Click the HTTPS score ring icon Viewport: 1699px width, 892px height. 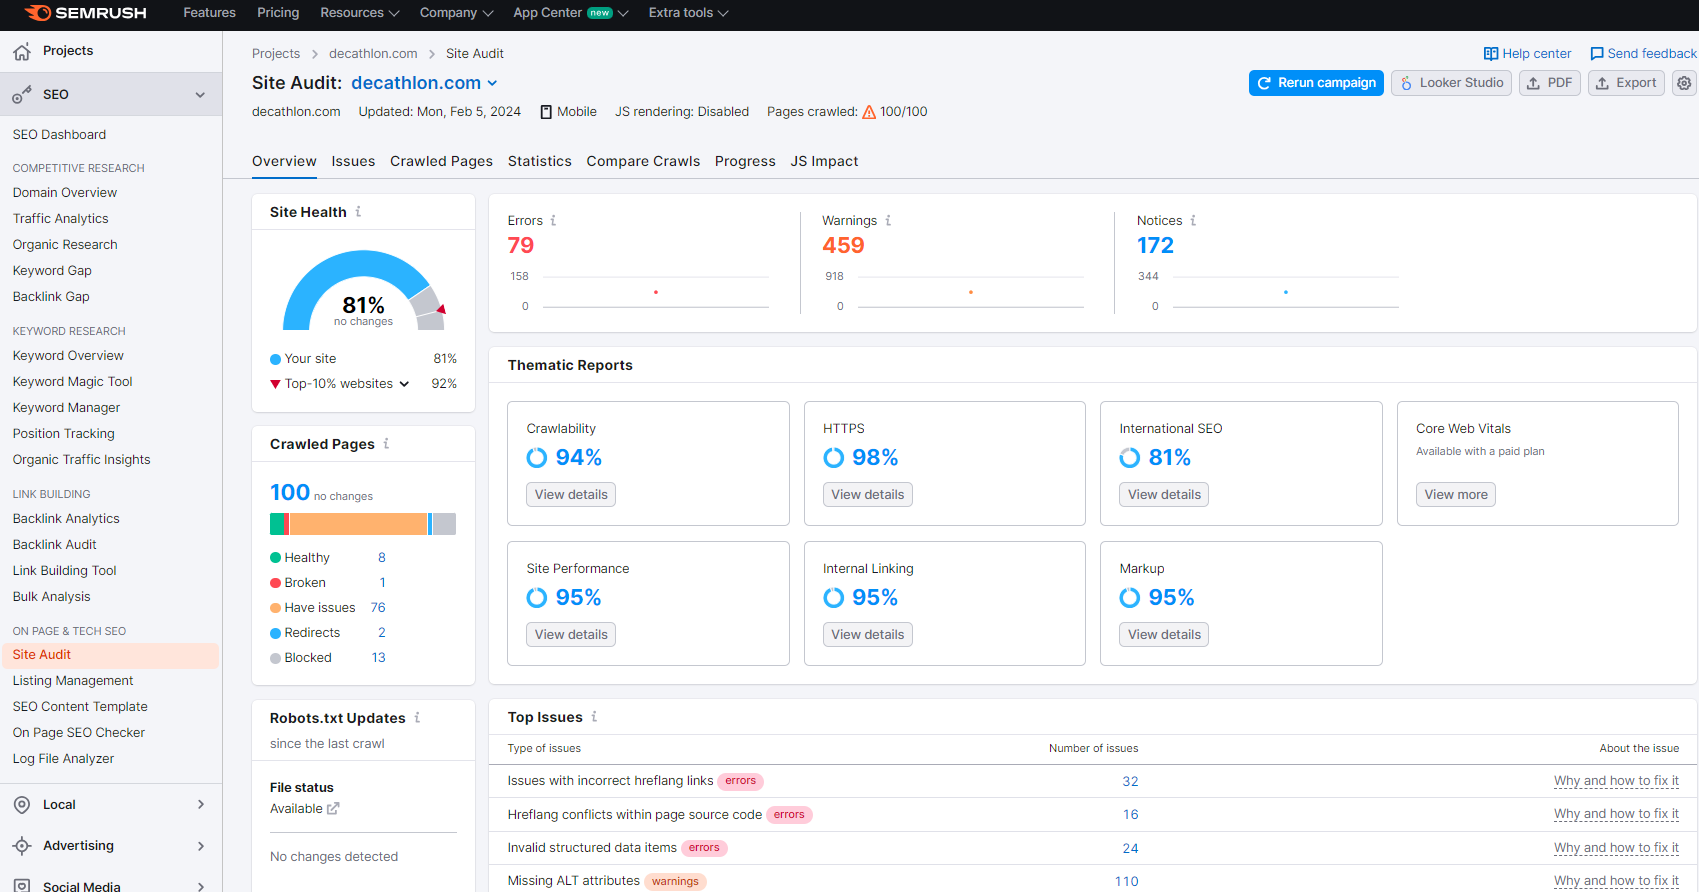tap(833, 458)
